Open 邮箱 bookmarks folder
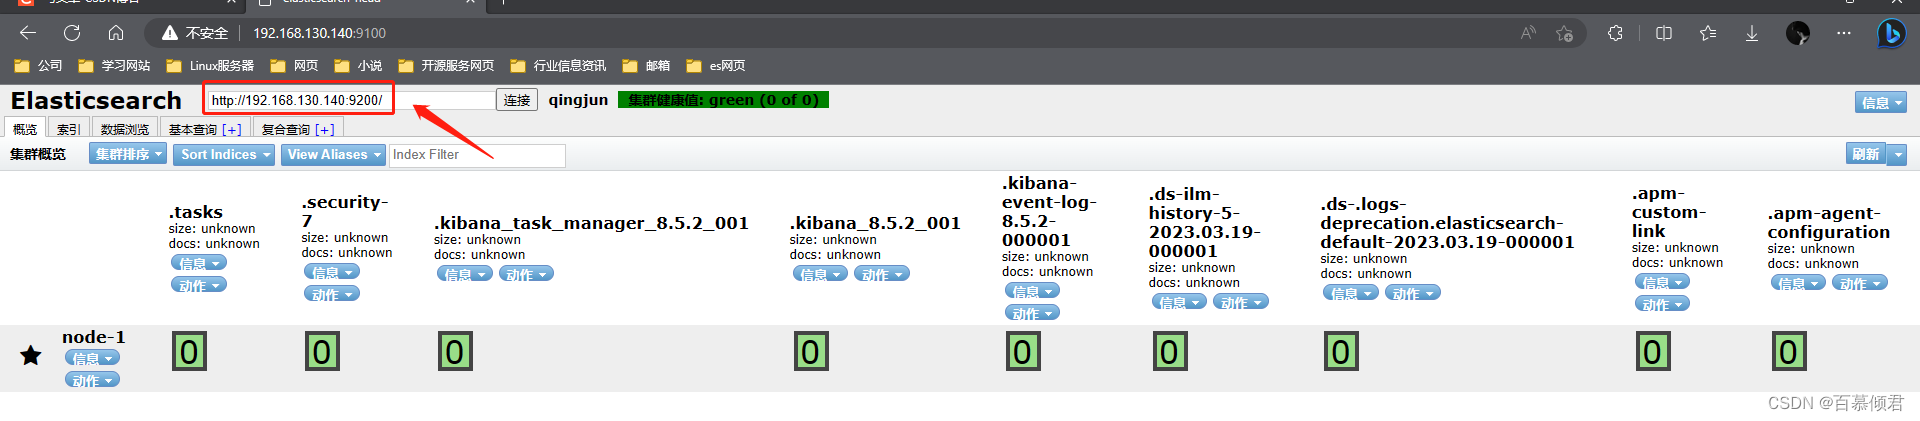The image size is (1920, 421). click(646, 66)
